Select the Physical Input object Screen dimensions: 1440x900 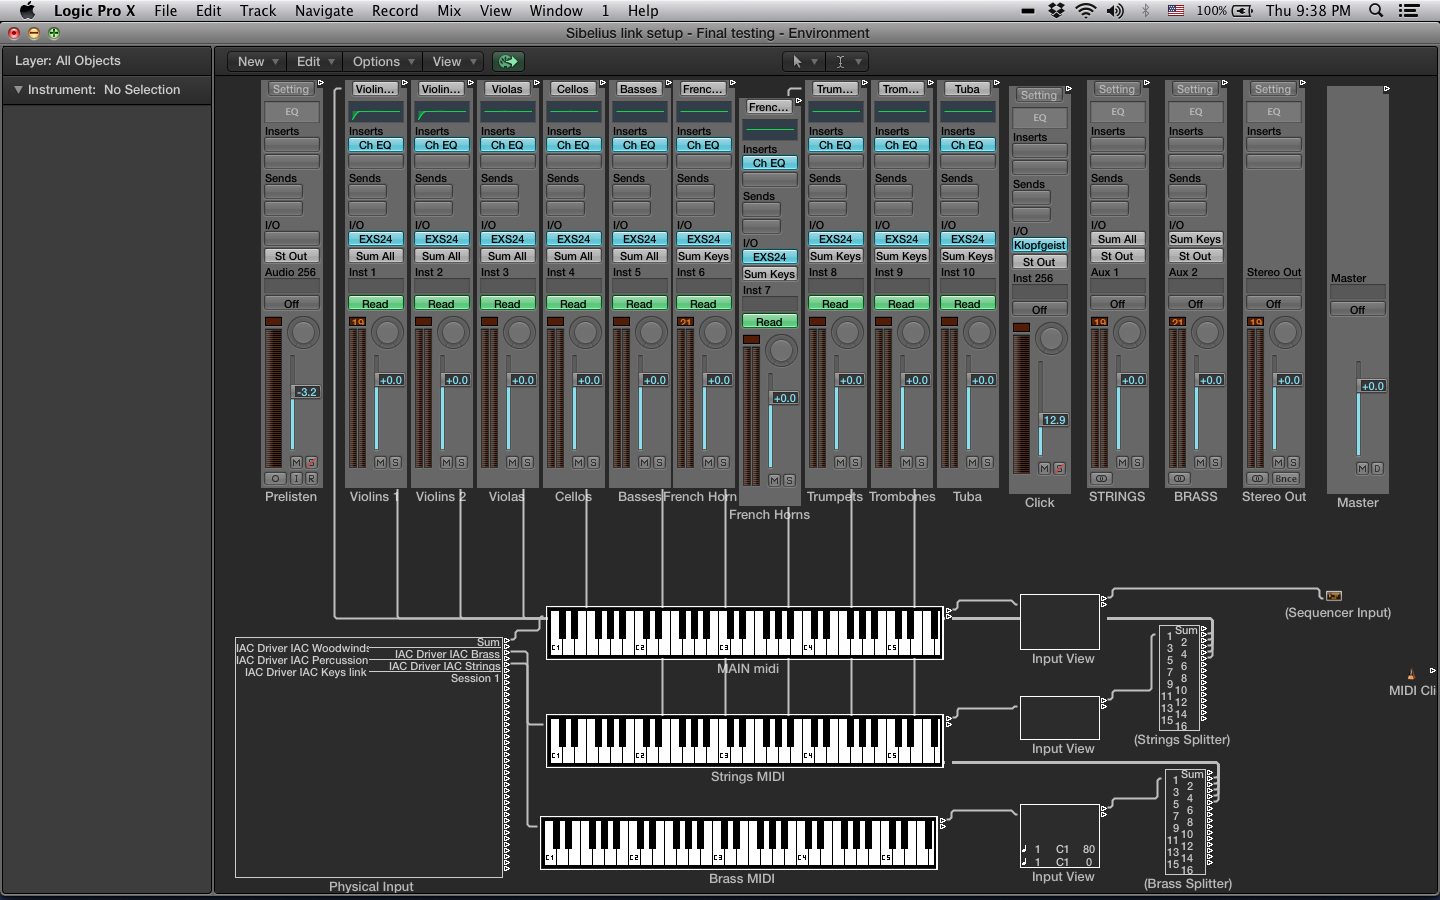tap(369, 758)
